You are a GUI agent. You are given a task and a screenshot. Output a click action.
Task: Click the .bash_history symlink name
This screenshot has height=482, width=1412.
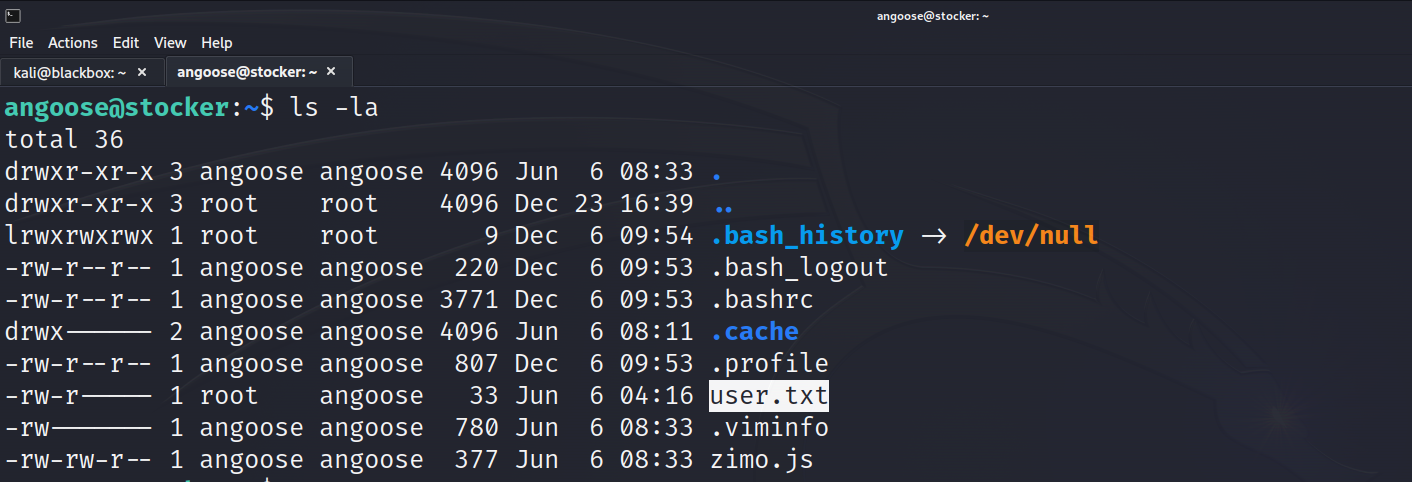point(806,236)
